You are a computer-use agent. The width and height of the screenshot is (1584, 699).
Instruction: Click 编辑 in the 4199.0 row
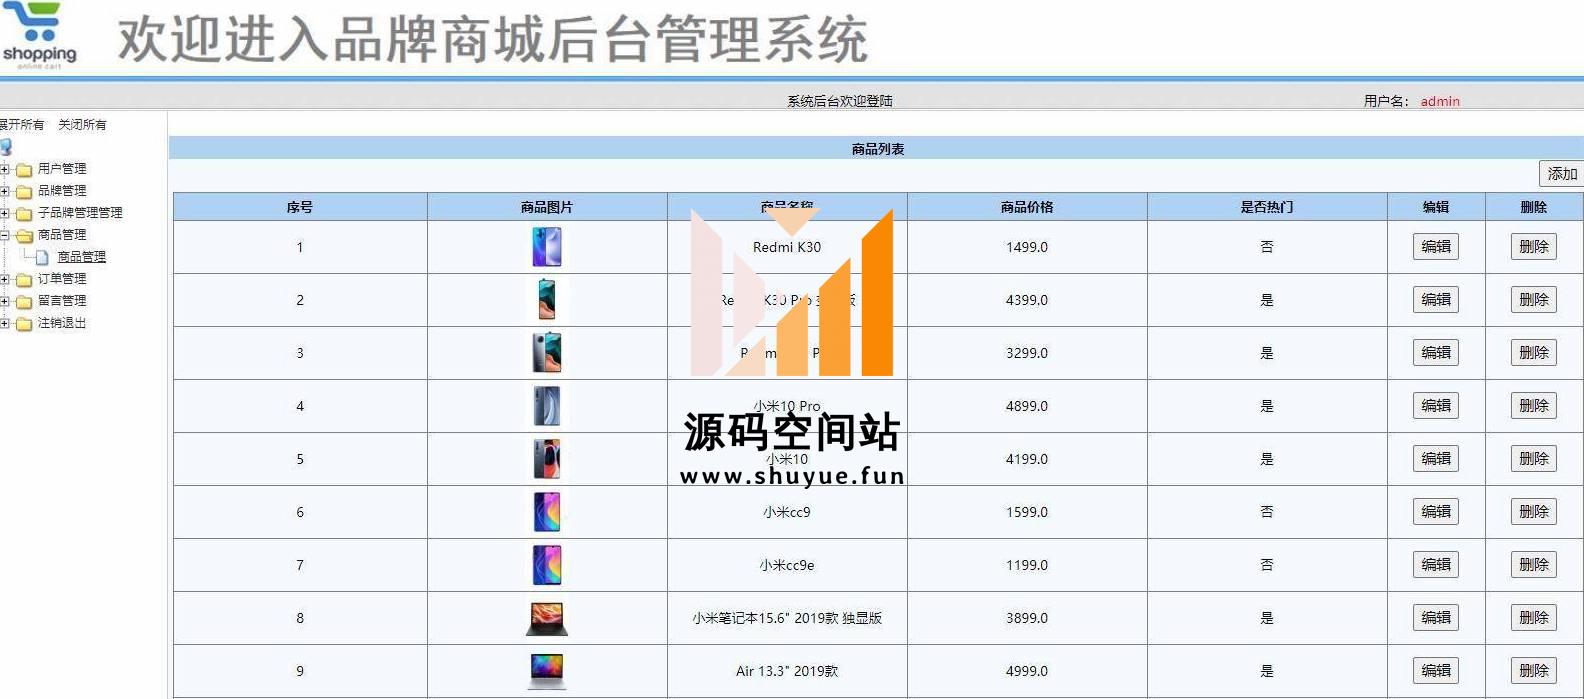(1436, 459)
